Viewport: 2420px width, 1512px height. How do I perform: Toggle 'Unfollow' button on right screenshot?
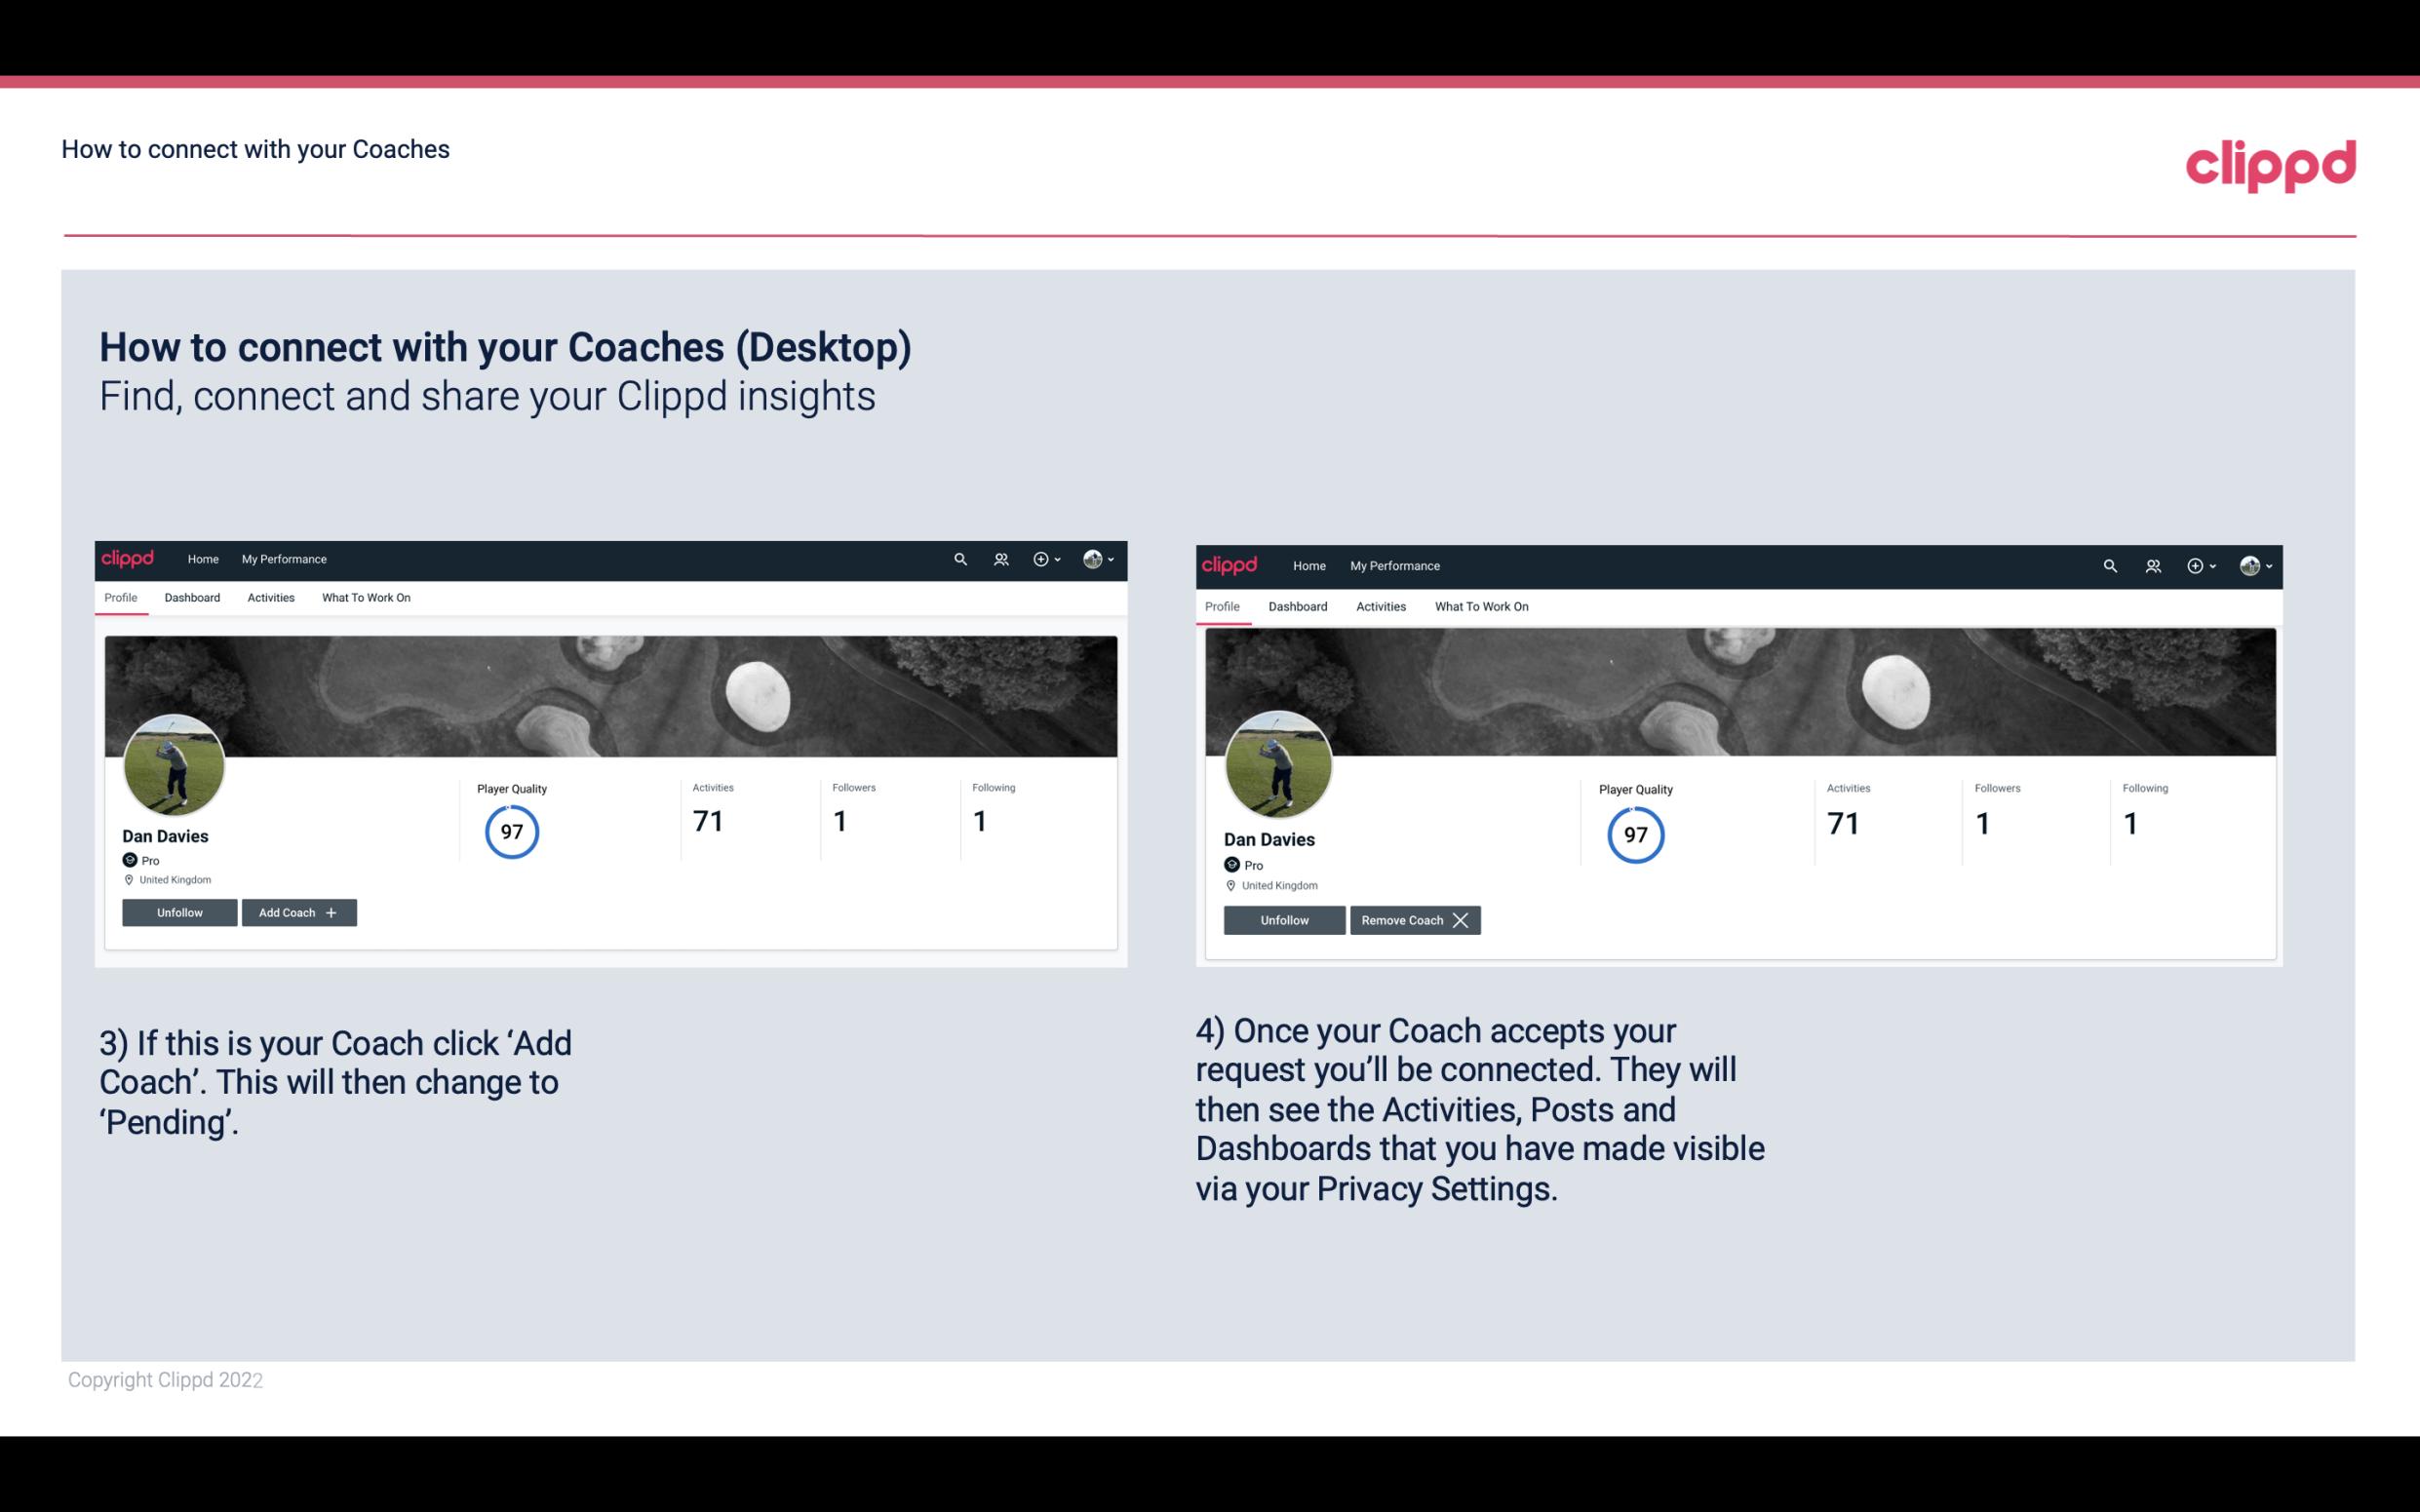tap(1282, 919)
